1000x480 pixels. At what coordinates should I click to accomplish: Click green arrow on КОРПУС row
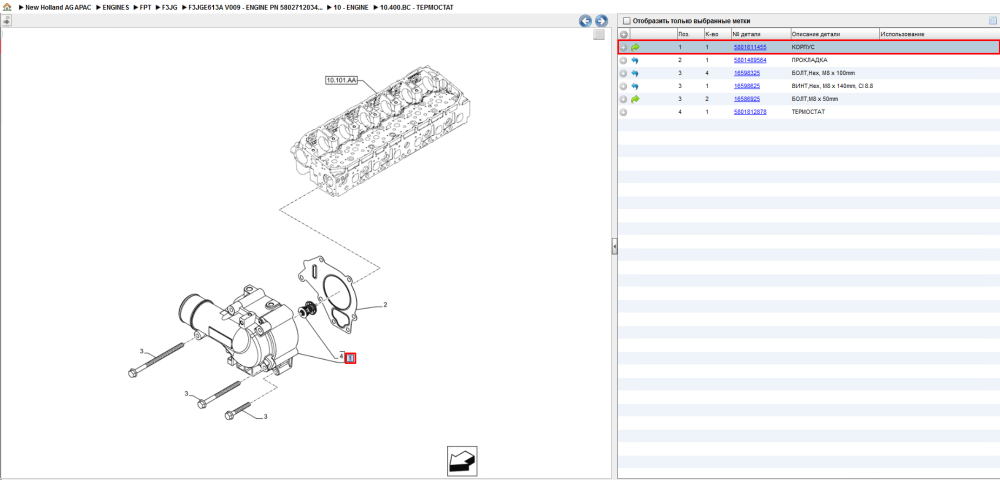coord(635,48)
